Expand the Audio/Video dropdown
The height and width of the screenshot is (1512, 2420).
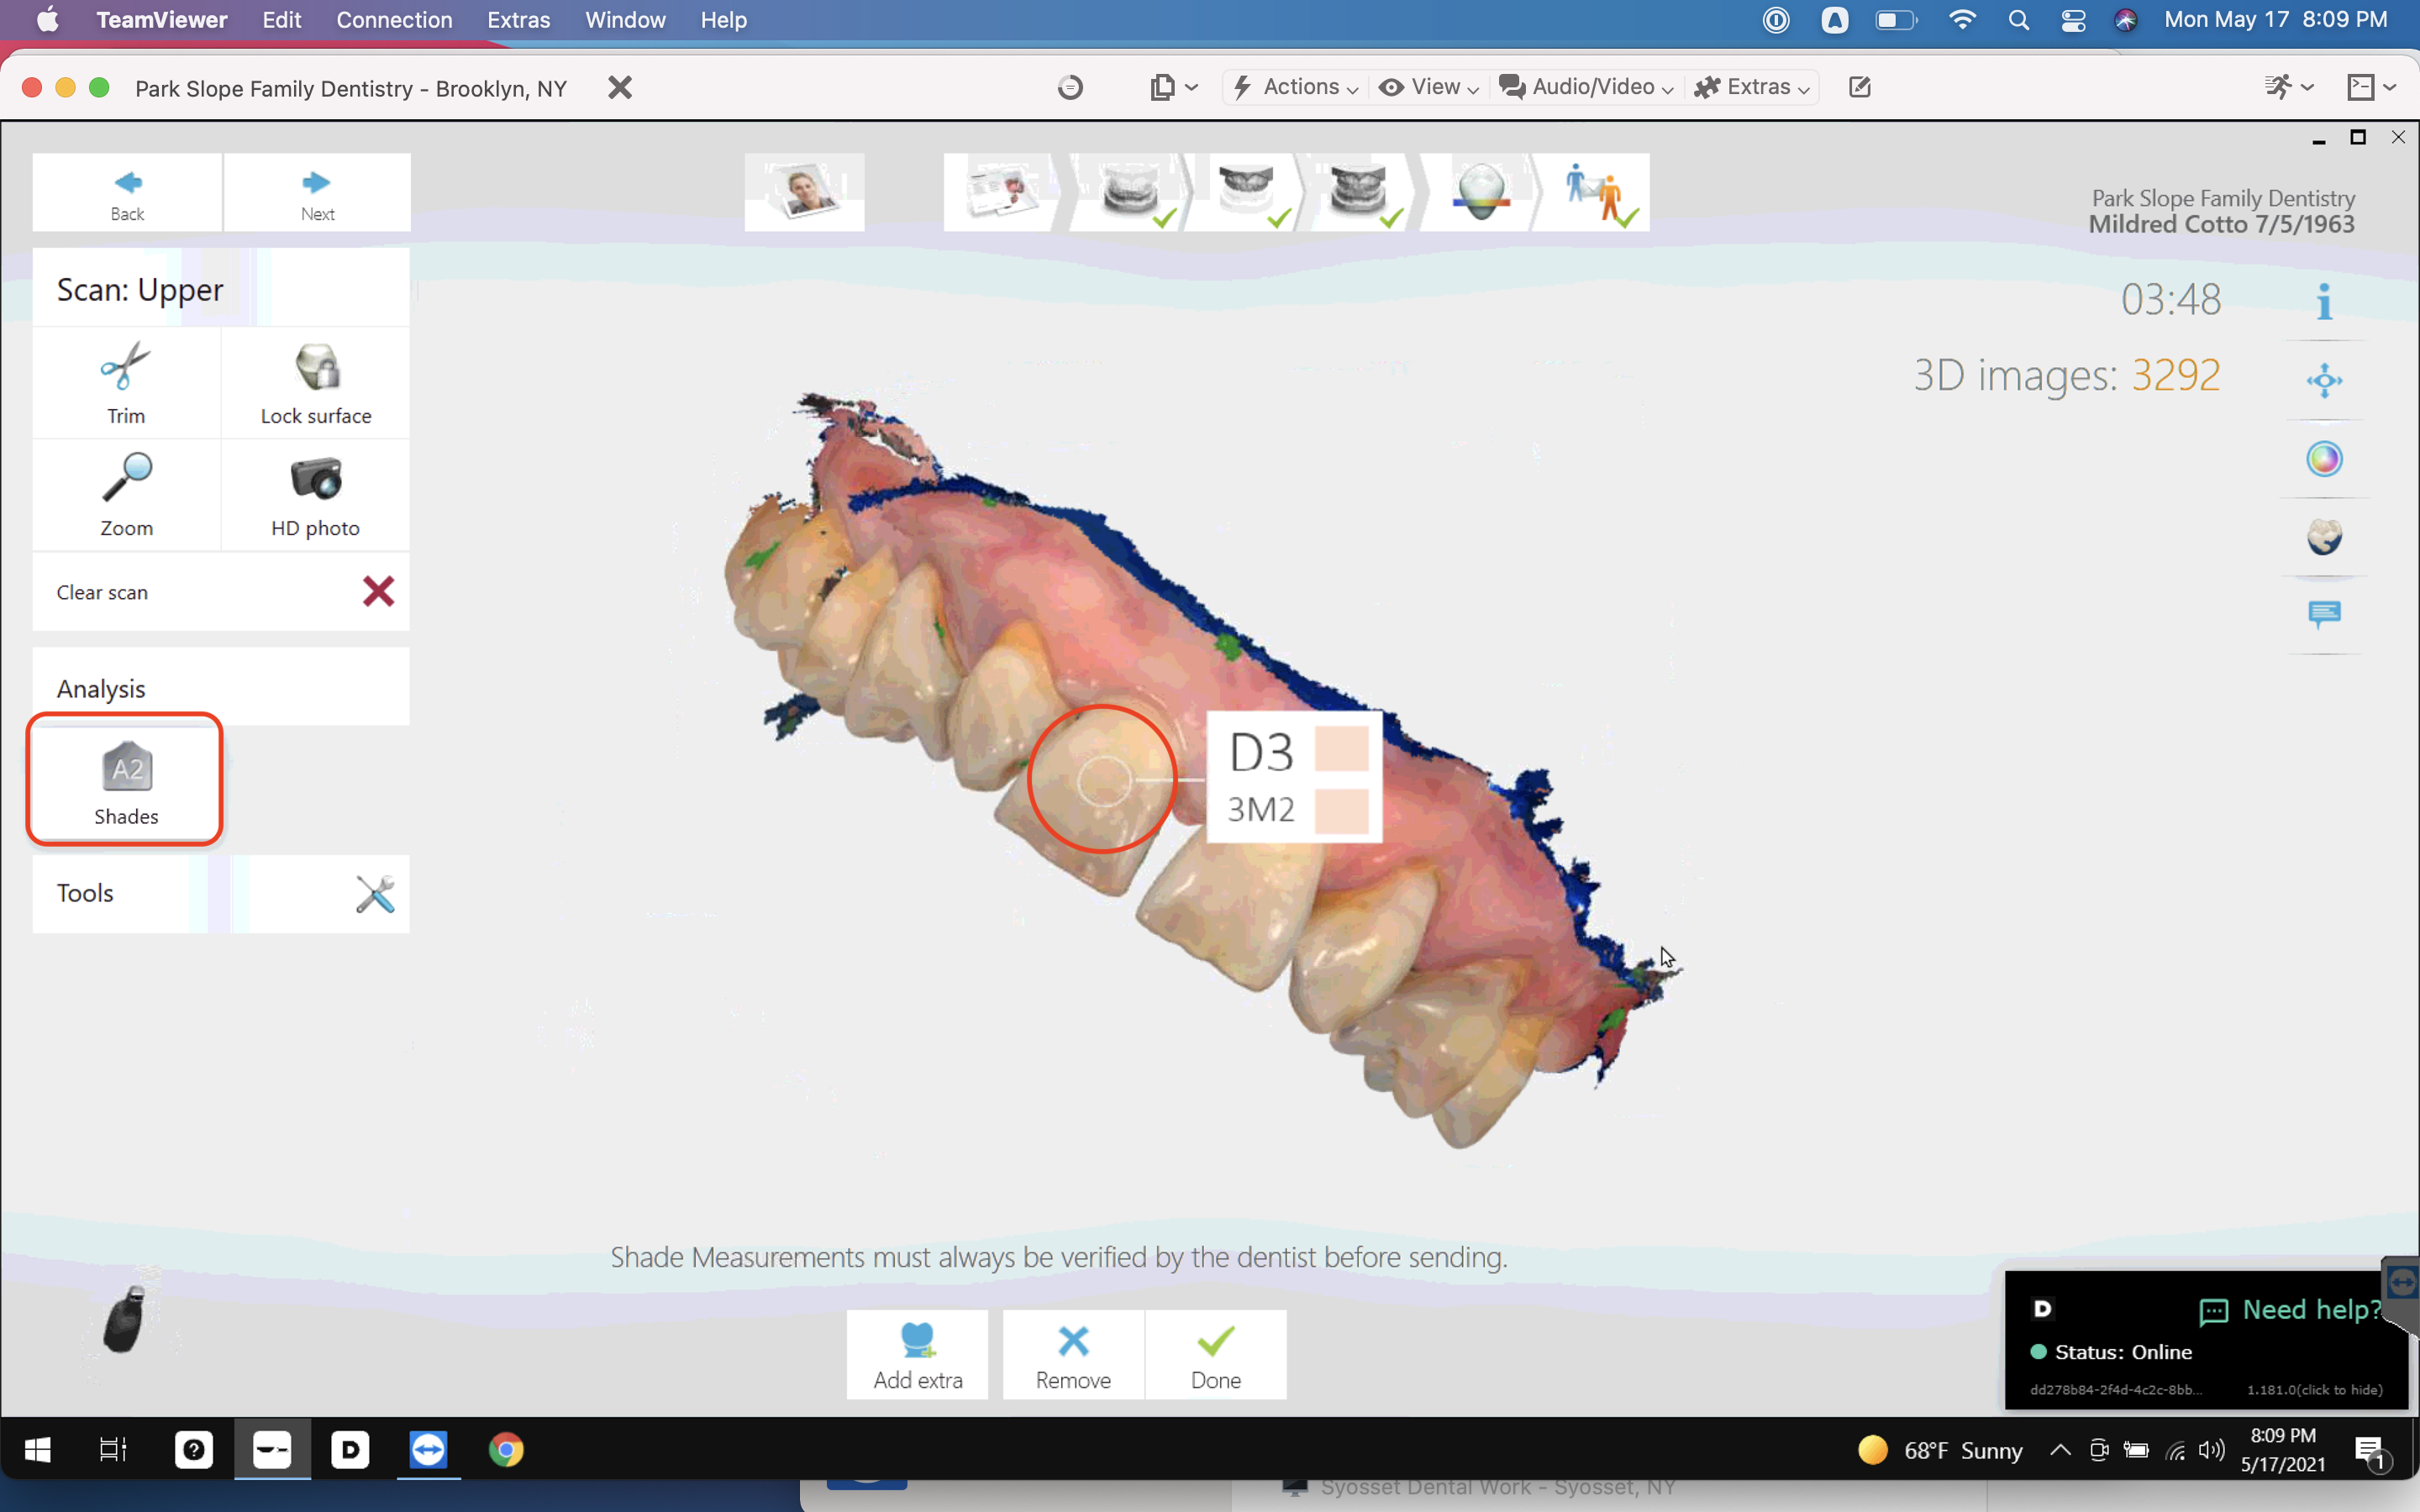pos(1586,87)
